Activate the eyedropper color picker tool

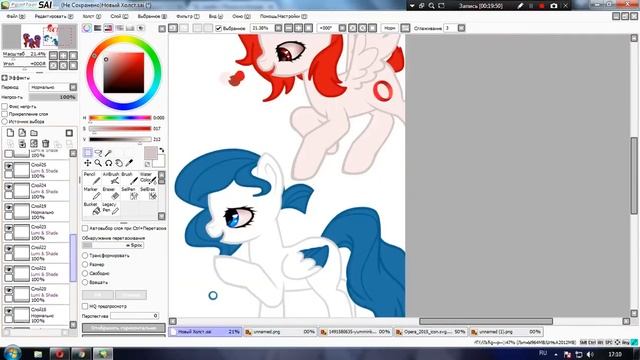129,163
